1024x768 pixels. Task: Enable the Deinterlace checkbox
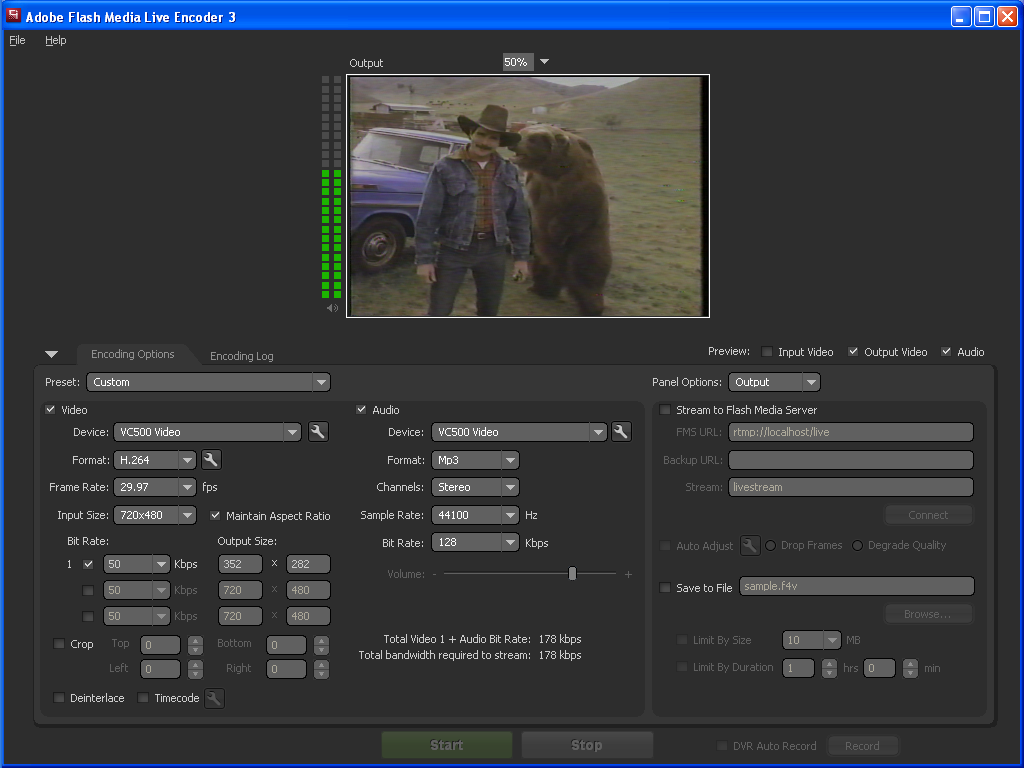[x=59, y=698]
